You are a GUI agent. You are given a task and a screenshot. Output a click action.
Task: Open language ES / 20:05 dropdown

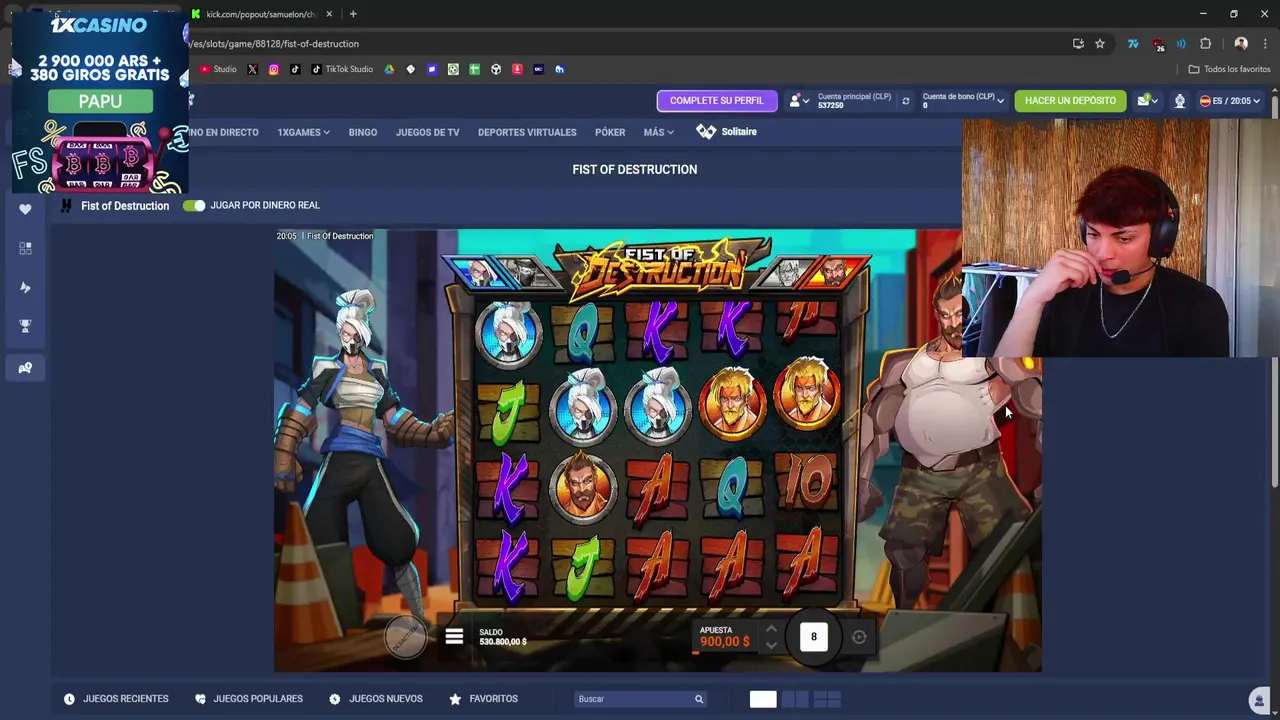point(1229,101)
